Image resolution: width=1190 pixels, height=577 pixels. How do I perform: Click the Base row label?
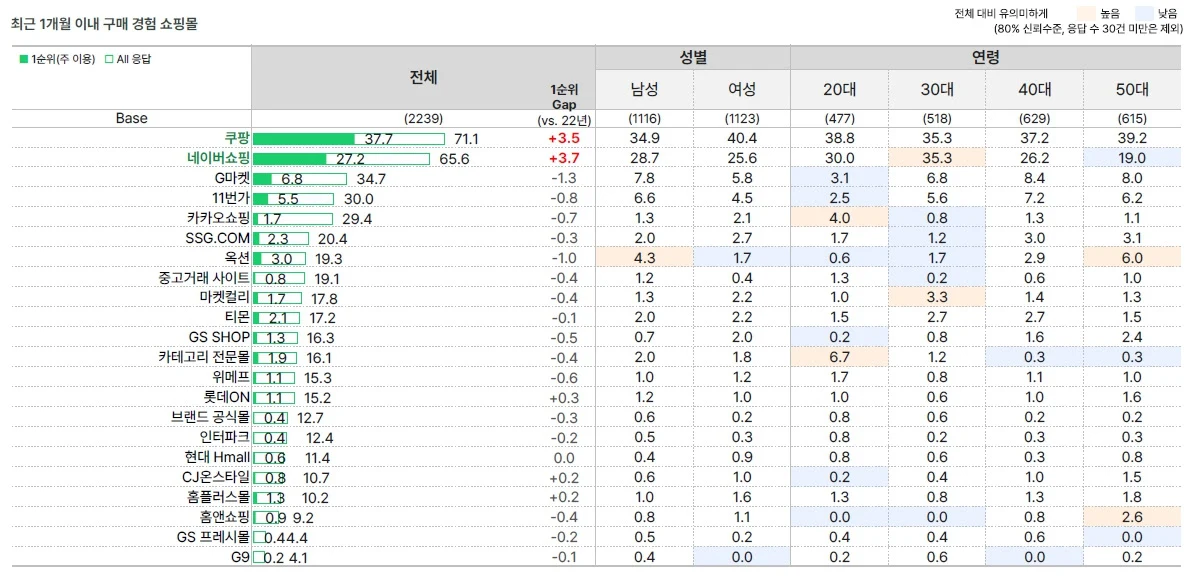point(131,118)
